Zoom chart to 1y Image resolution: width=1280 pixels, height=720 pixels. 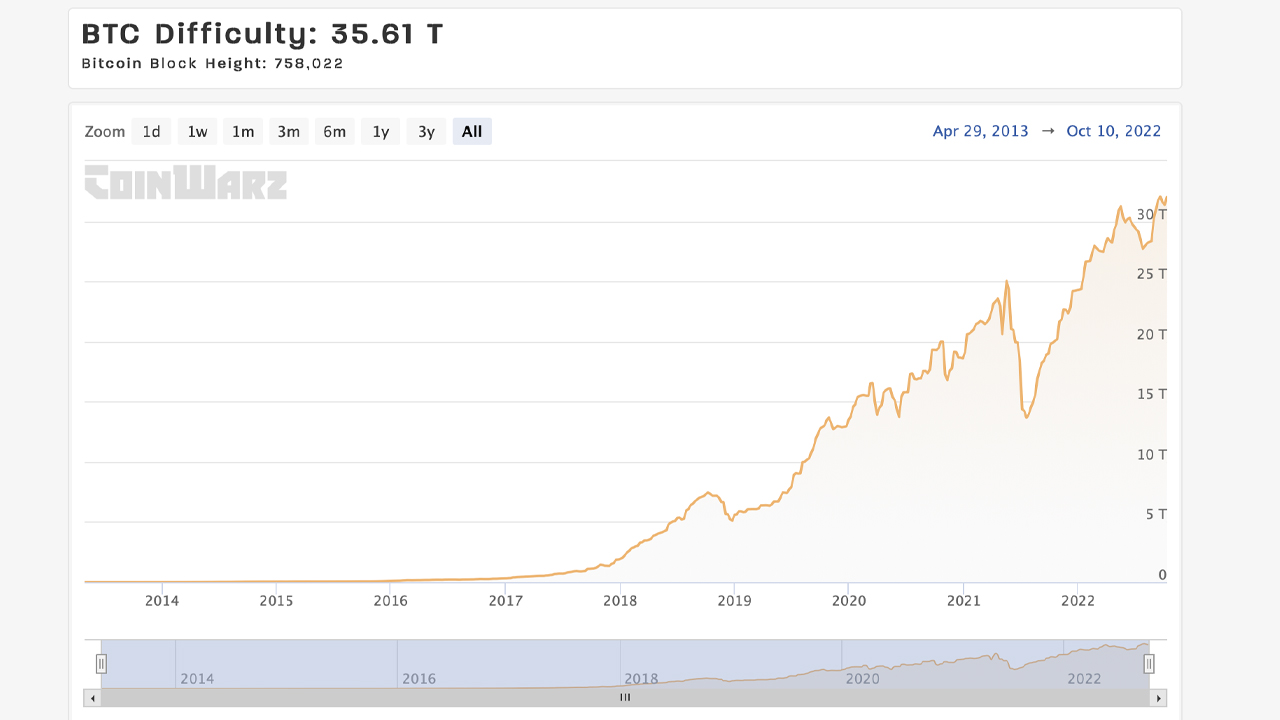(x=380, y=132)
